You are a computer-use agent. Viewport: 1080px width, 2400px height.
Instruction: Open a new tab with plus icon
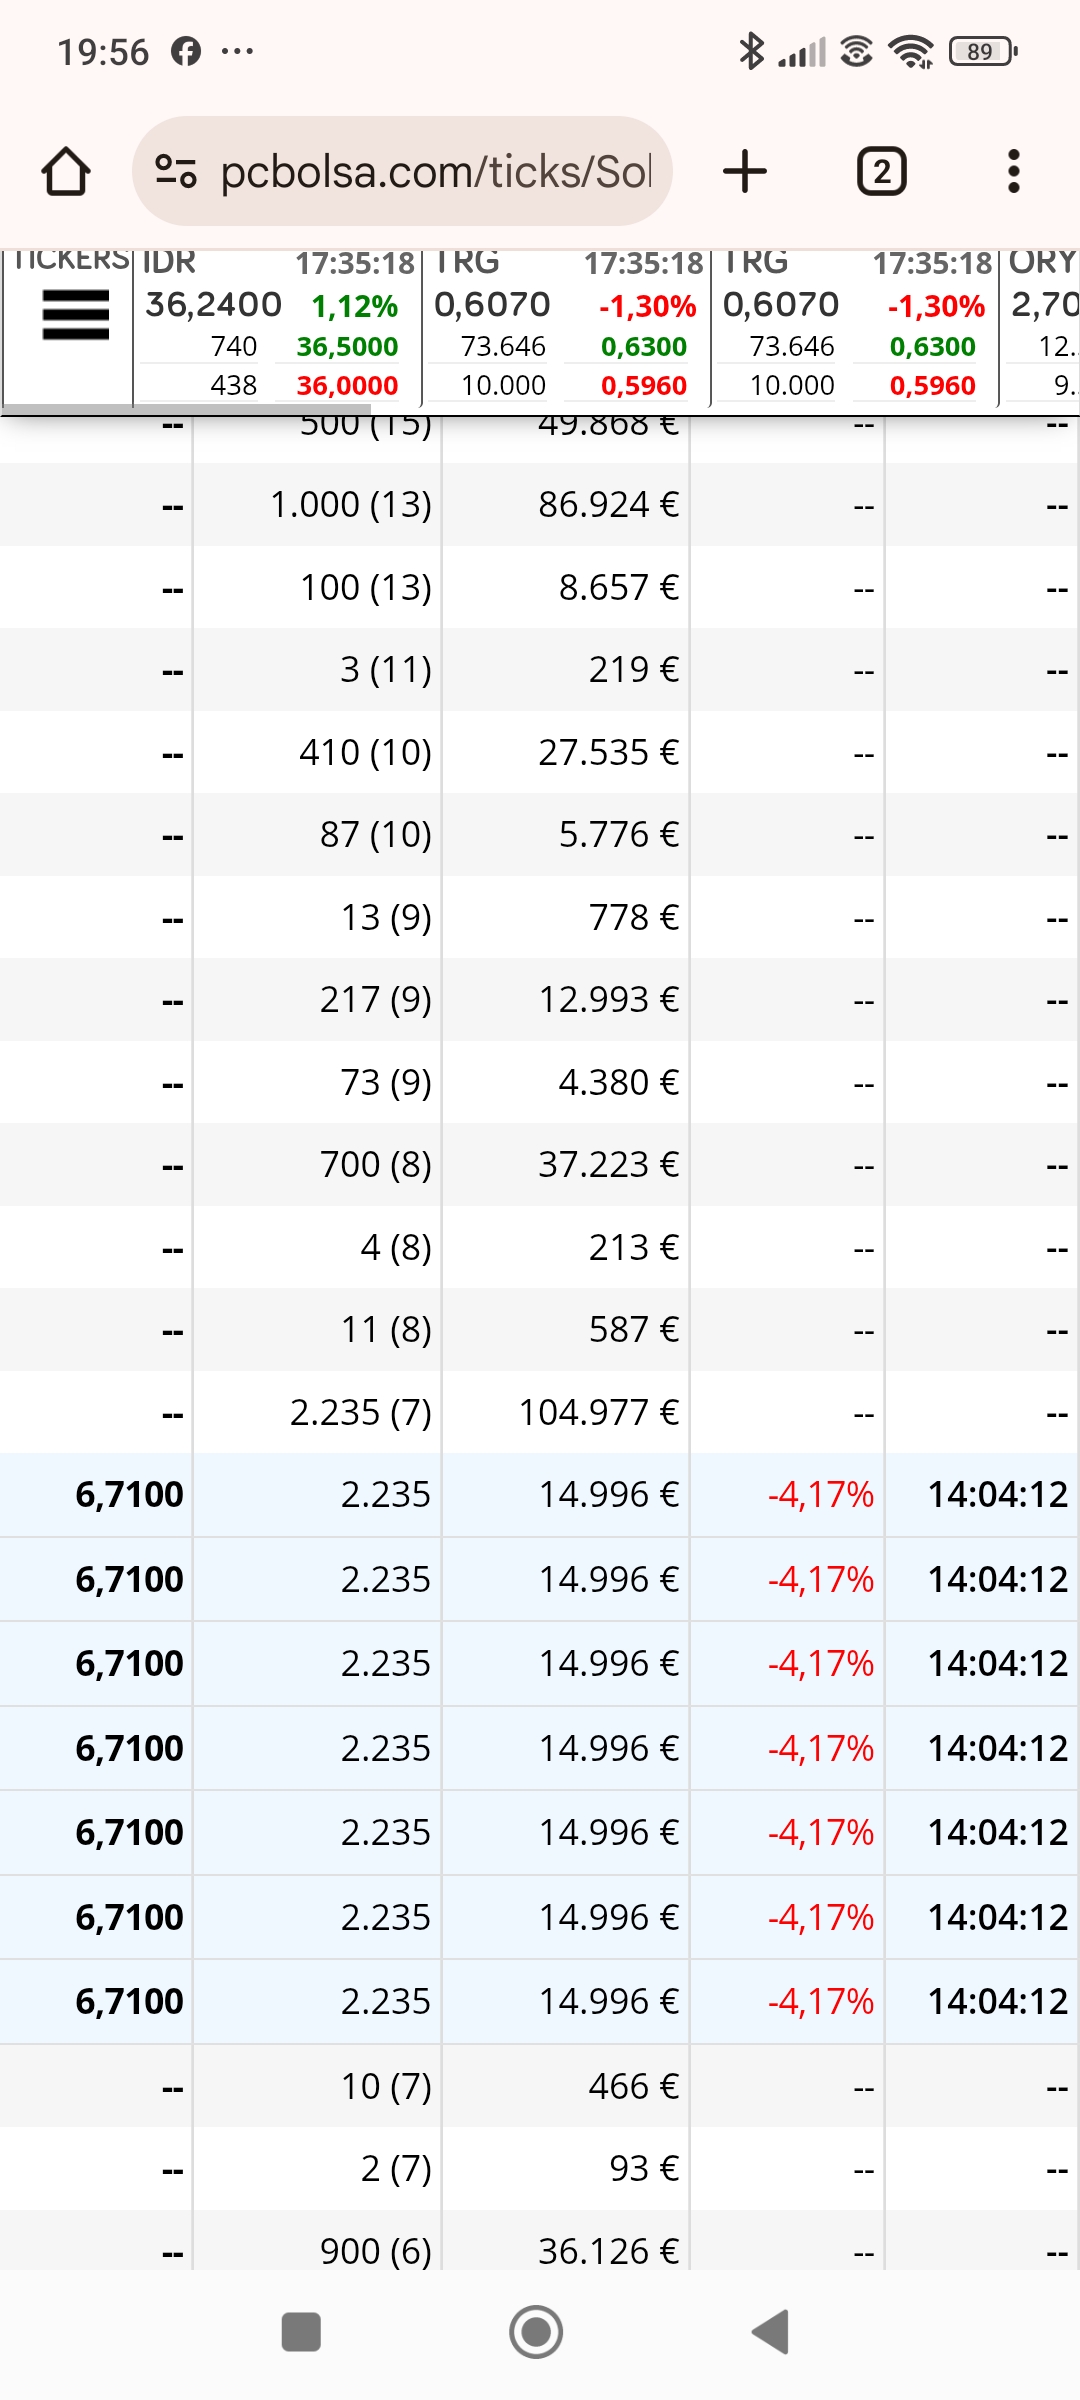point(745,171)
